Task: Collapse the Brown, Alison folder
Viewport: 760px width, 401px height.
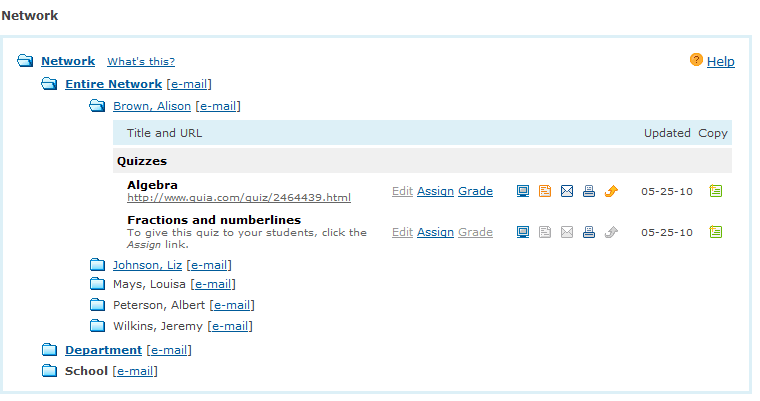Action: [97, 106]
